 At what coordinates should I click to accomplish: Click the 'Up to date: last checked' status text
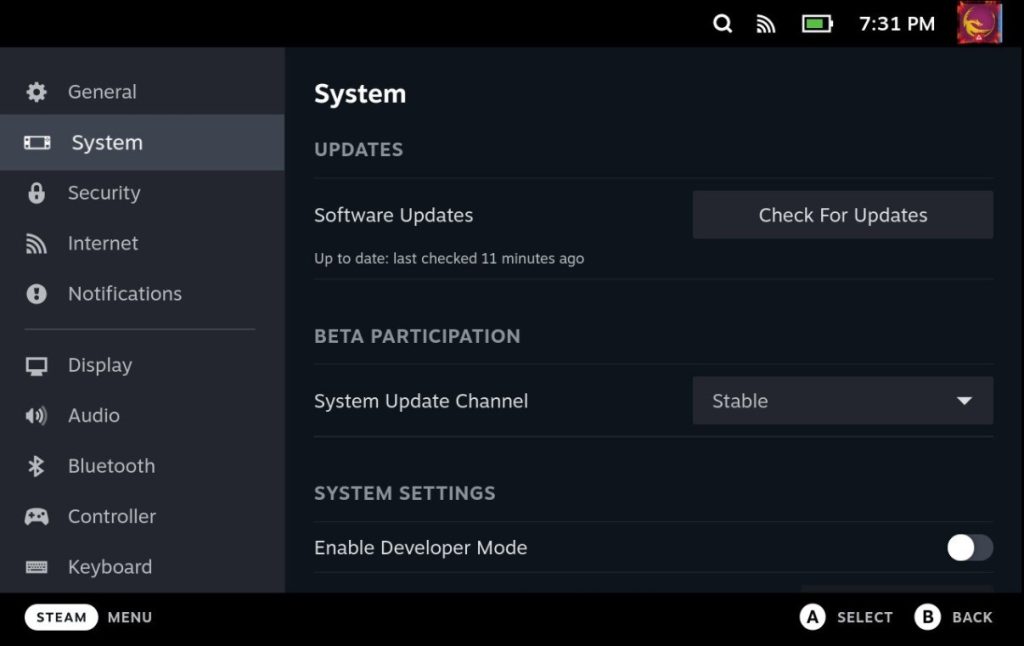click(449, 259)
